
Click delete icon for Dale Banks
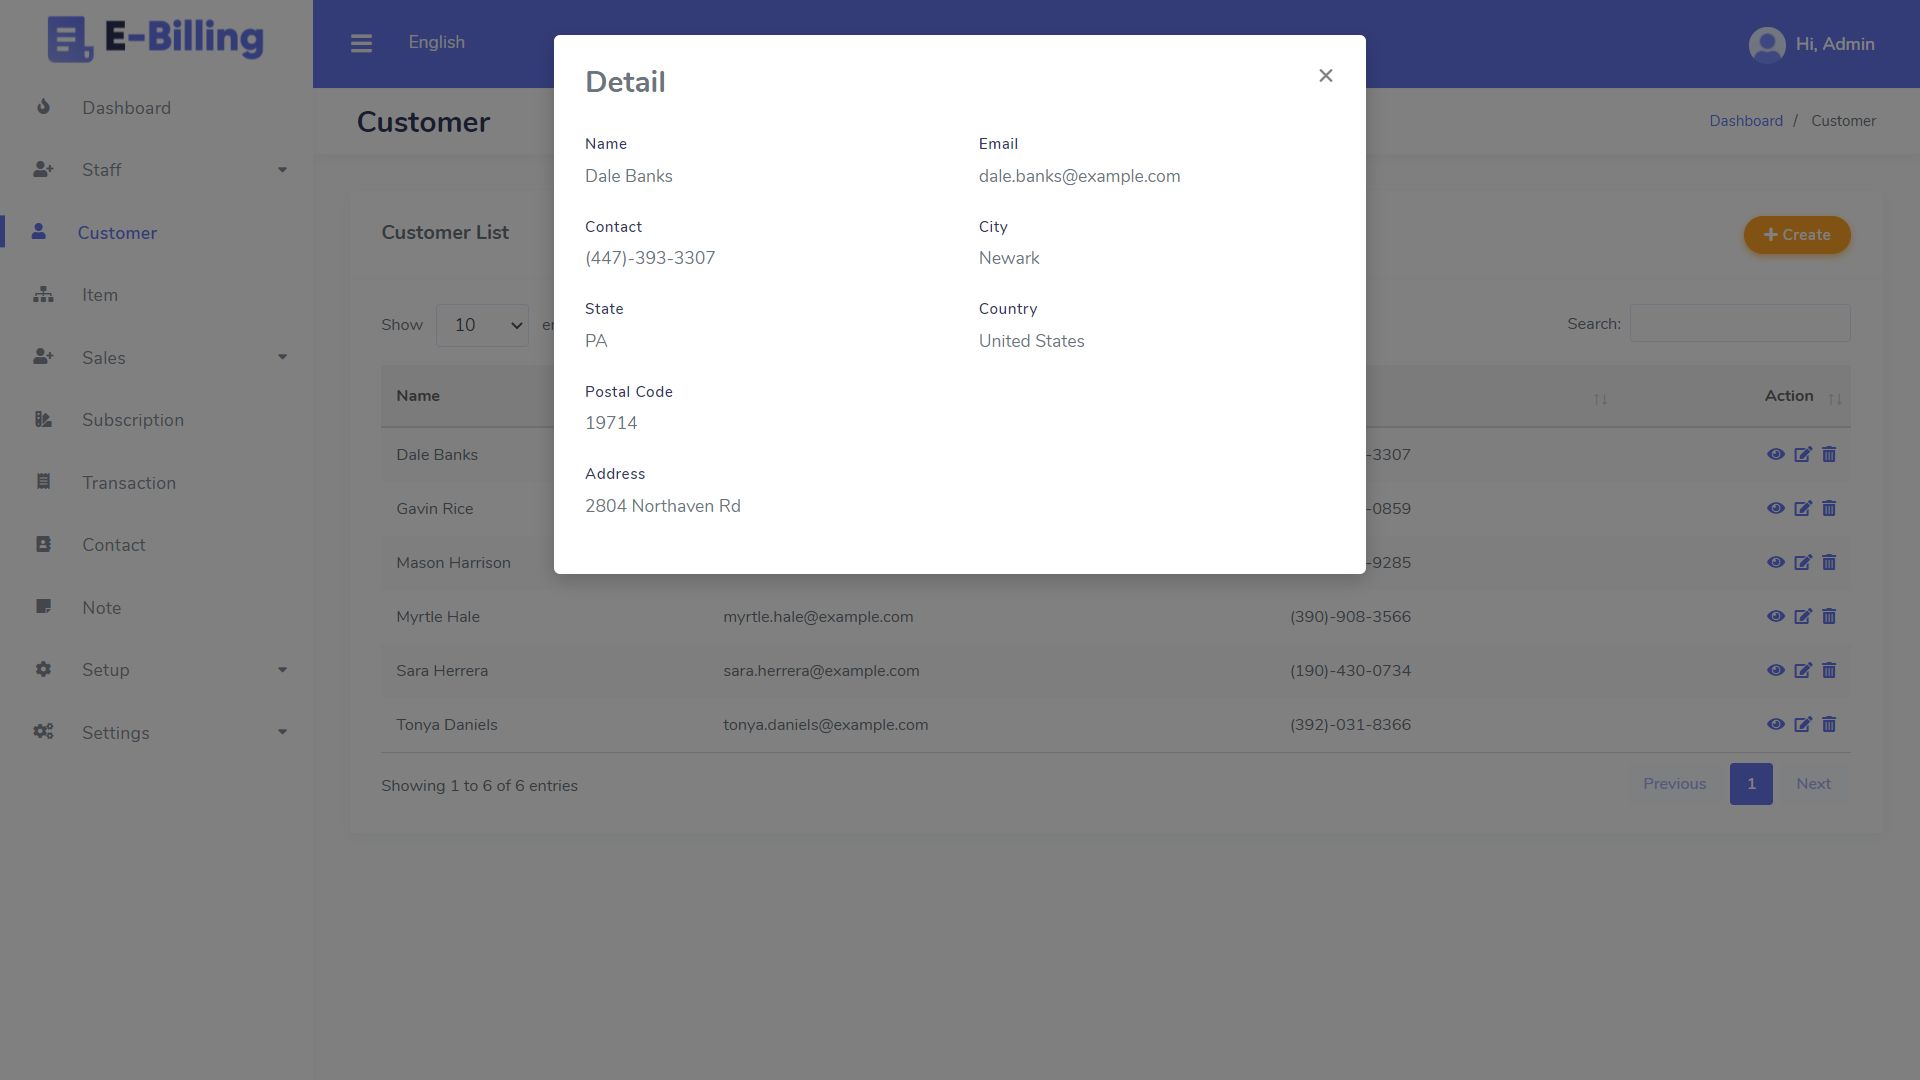point(1829,455)
